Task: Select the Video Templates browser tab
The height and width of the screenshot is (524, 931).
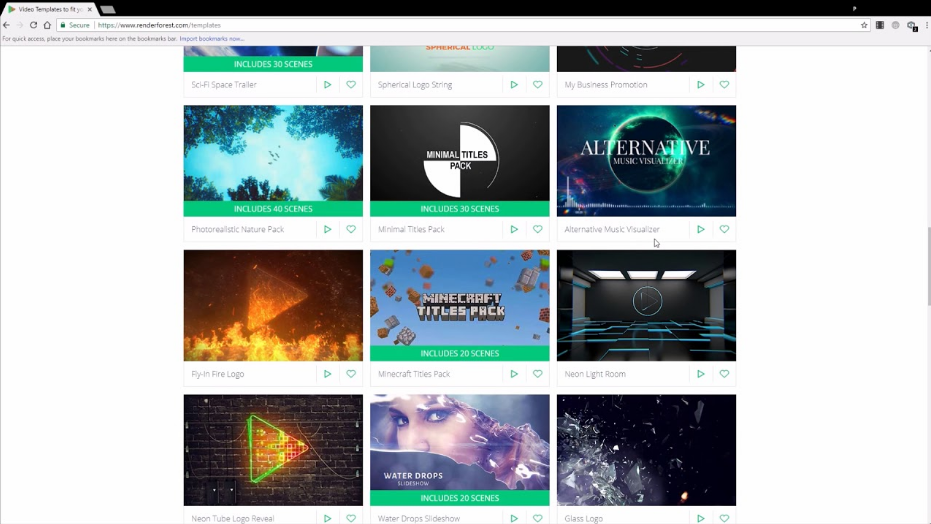Action: [50, 9]
